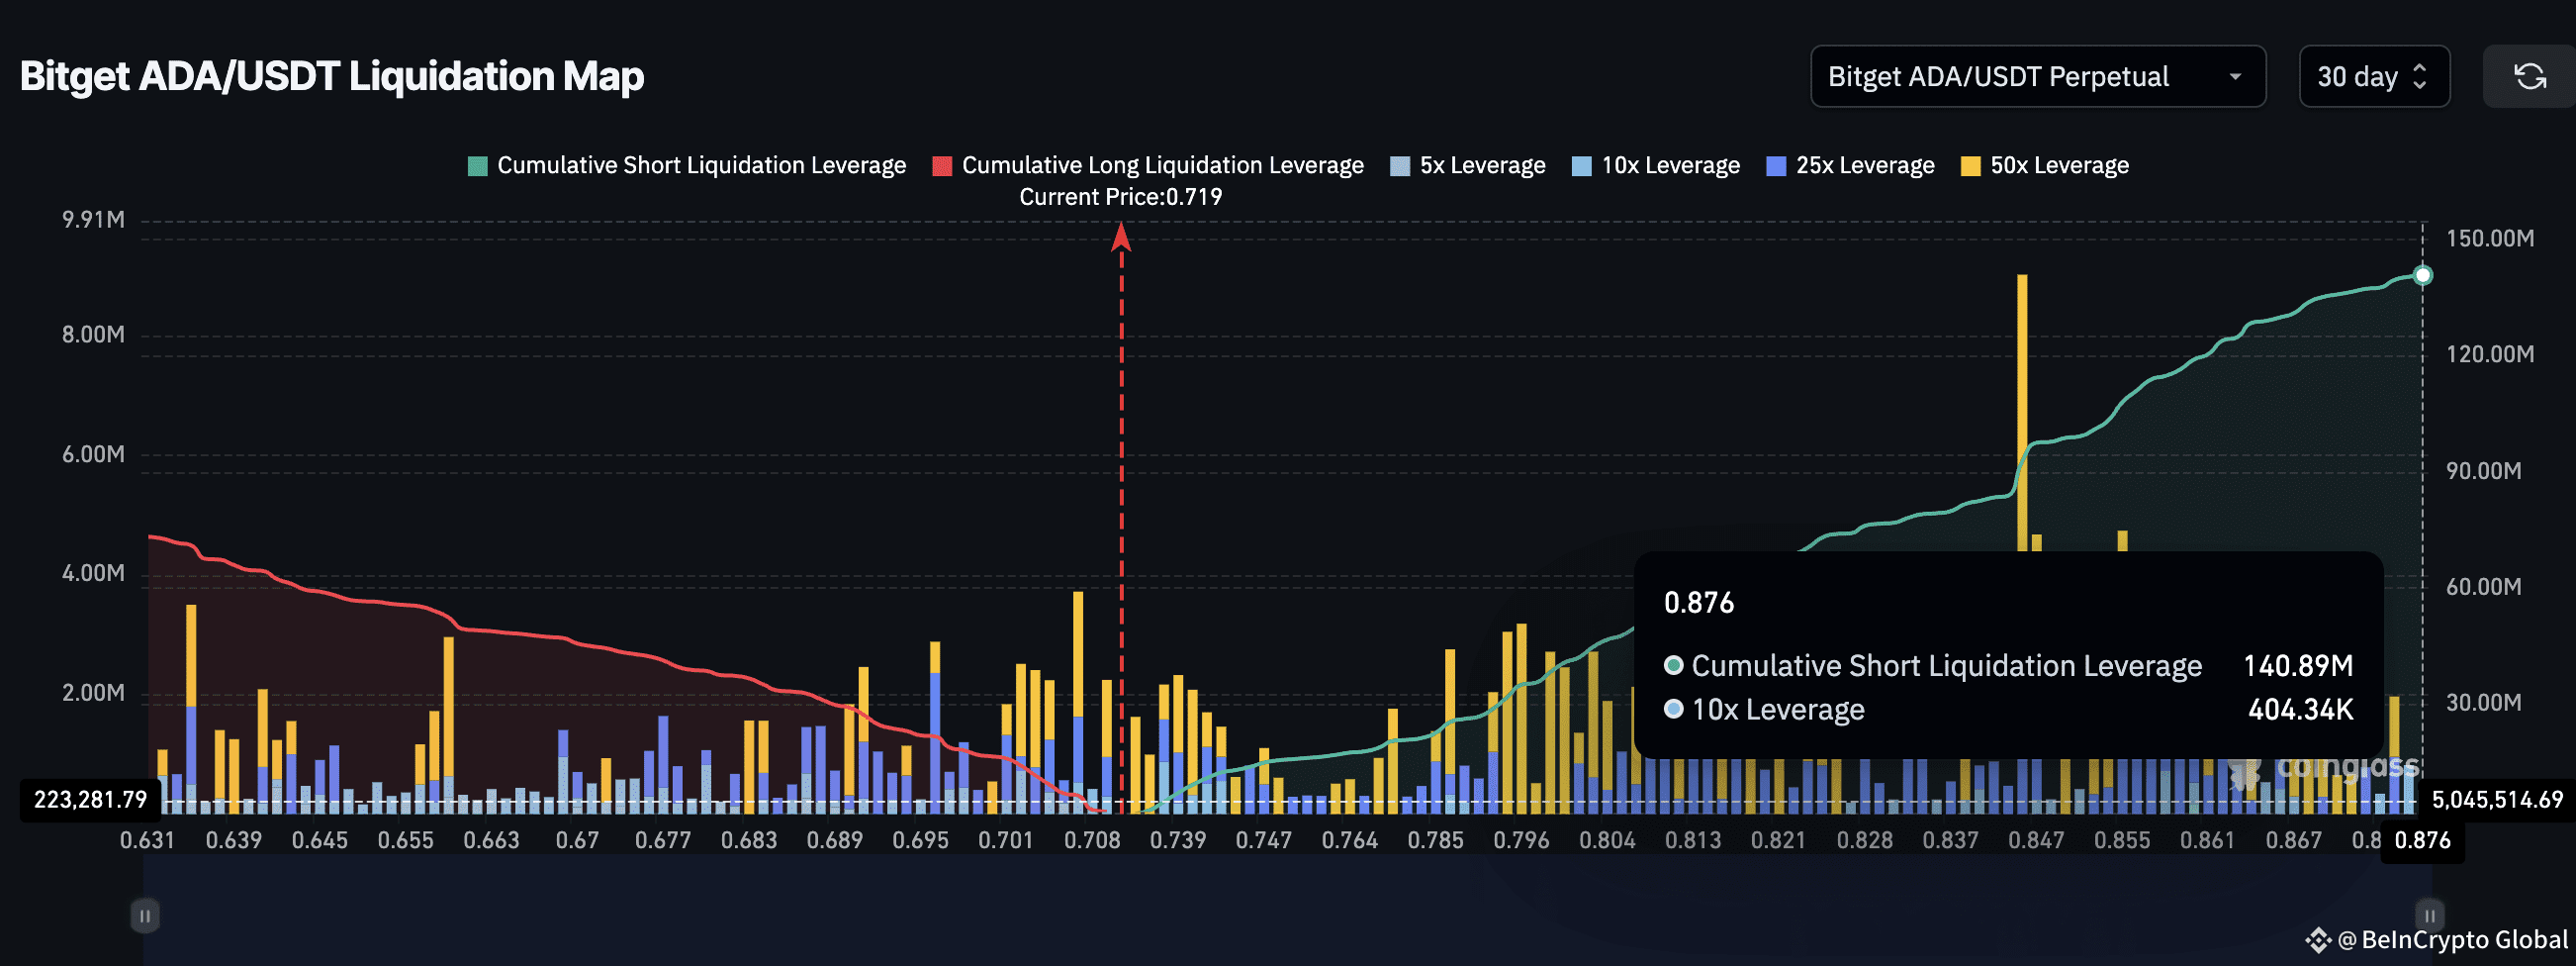This screenshot has height=966, width=2576.
Task: Click the '140.89M' tooltip value
Action: click(2298, 666)
